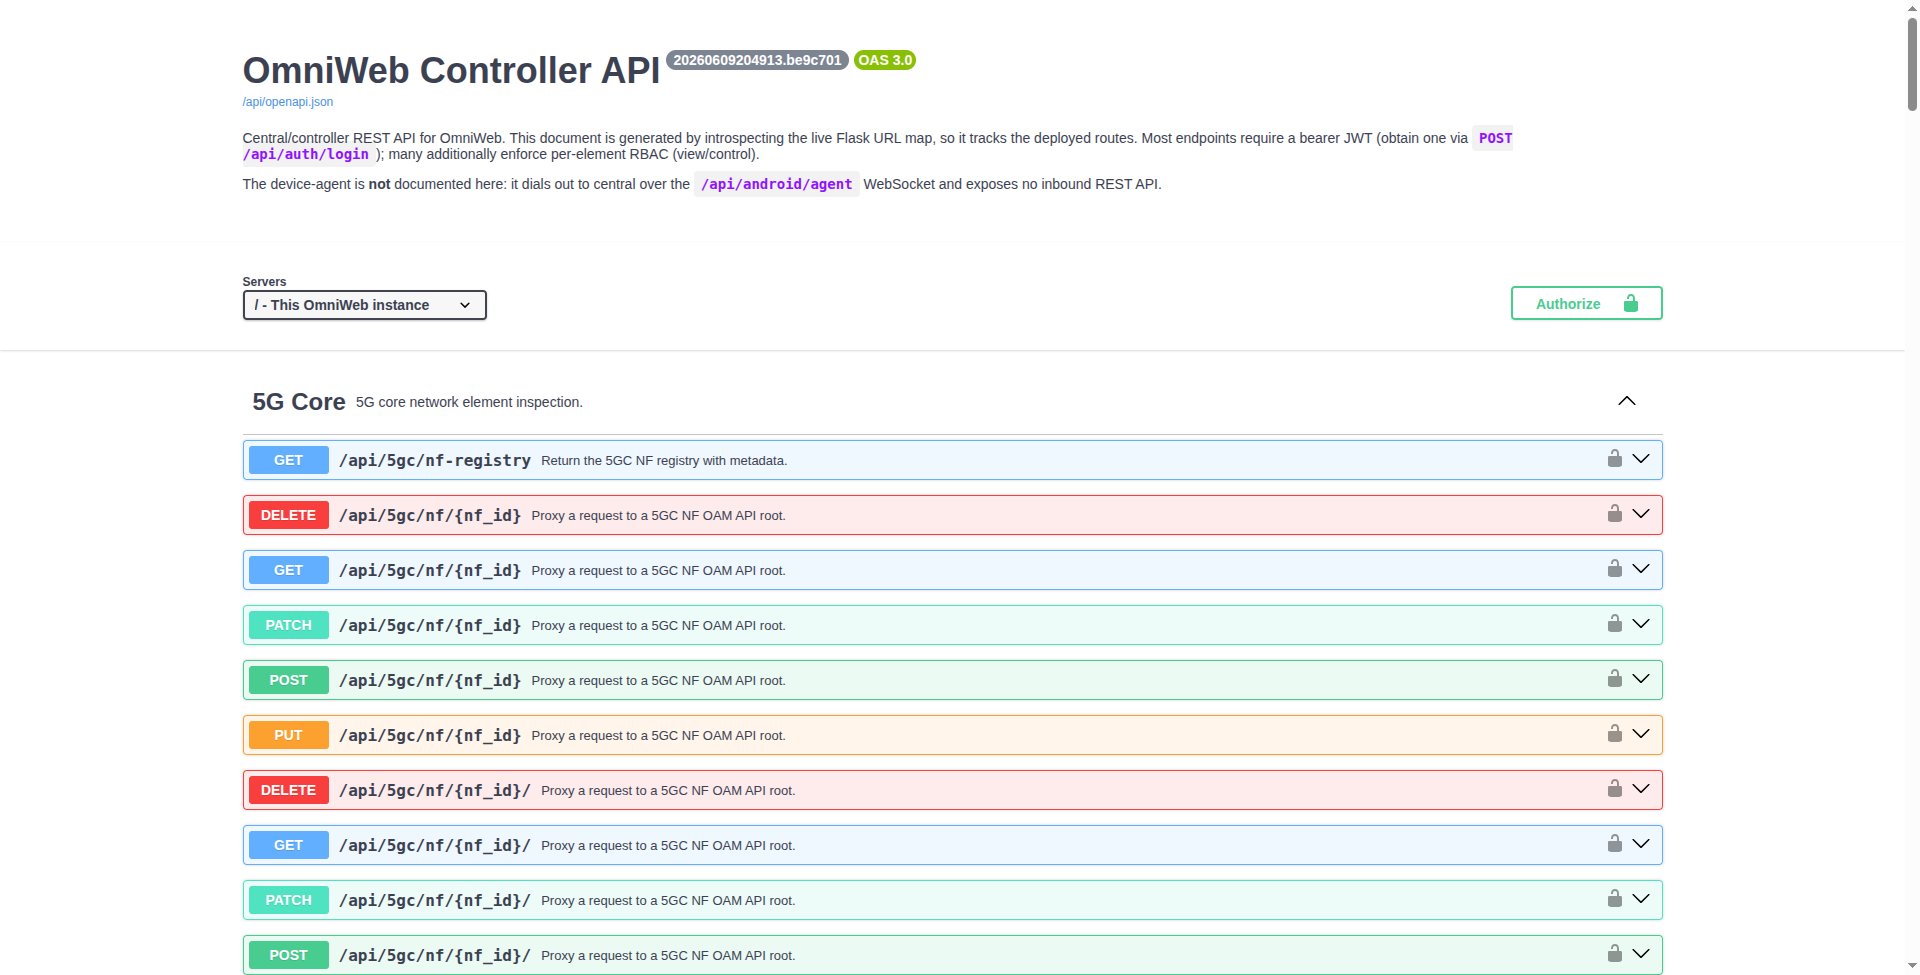This screenshot has width=1920, height=975.
Task: Click lock icon on PUT /api/5gc/nf/{nf_id} row
Action: tap(1614, 734)
